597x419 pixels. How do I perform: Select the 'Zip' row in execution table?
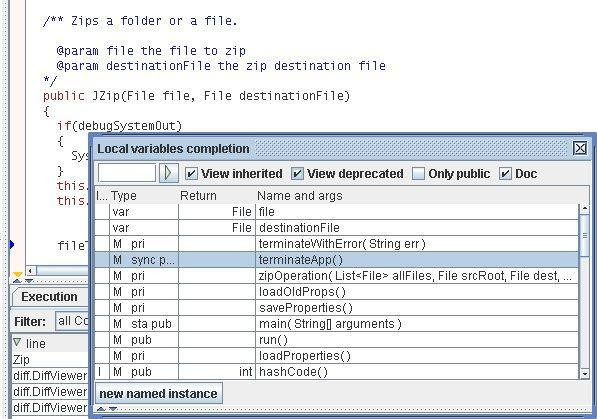pyautogui.click(x=49, y=360)
